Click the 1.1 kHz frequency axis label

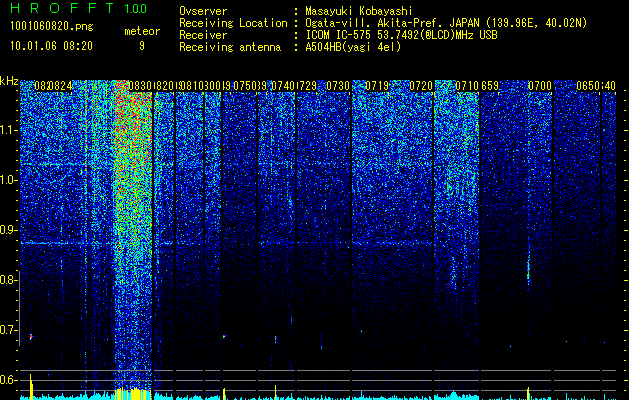(9, 130)
